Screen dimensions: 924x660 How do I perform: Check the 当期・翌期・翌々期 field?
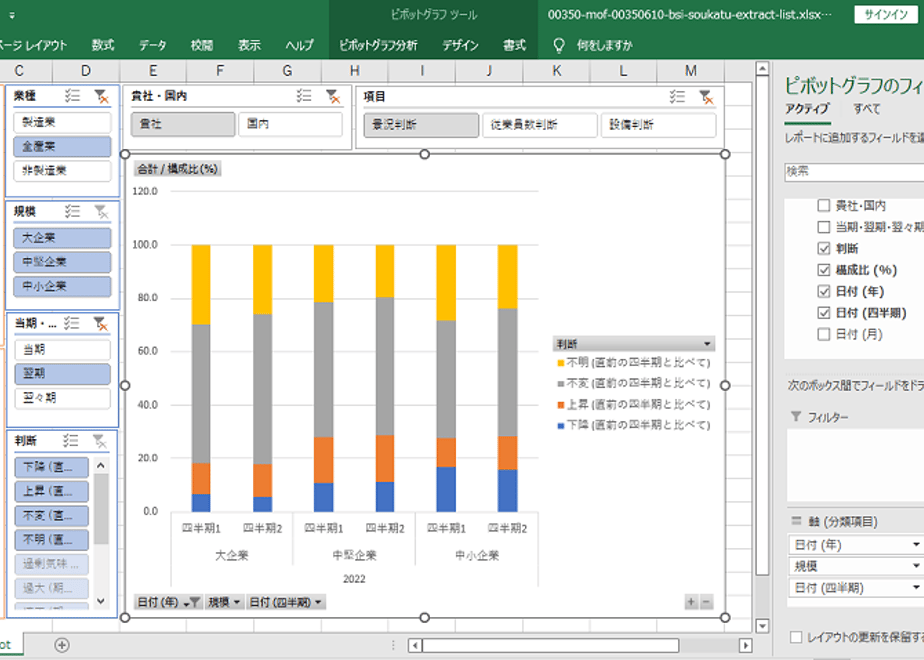824,227
